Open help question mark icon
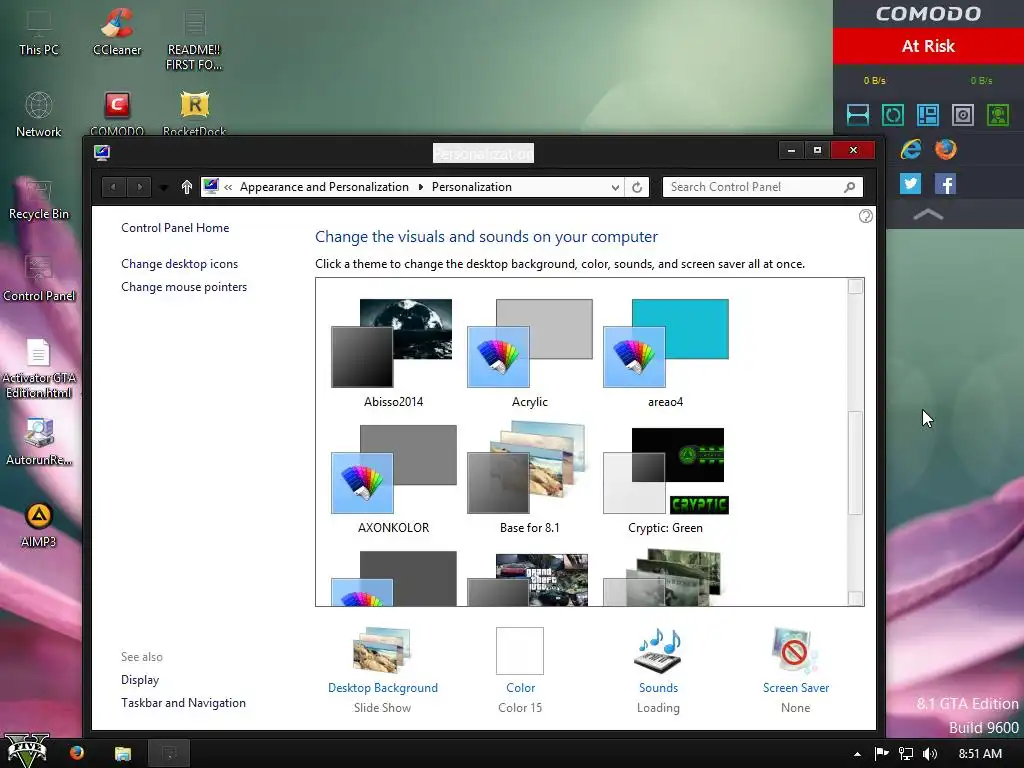 [x=865, y=216]
